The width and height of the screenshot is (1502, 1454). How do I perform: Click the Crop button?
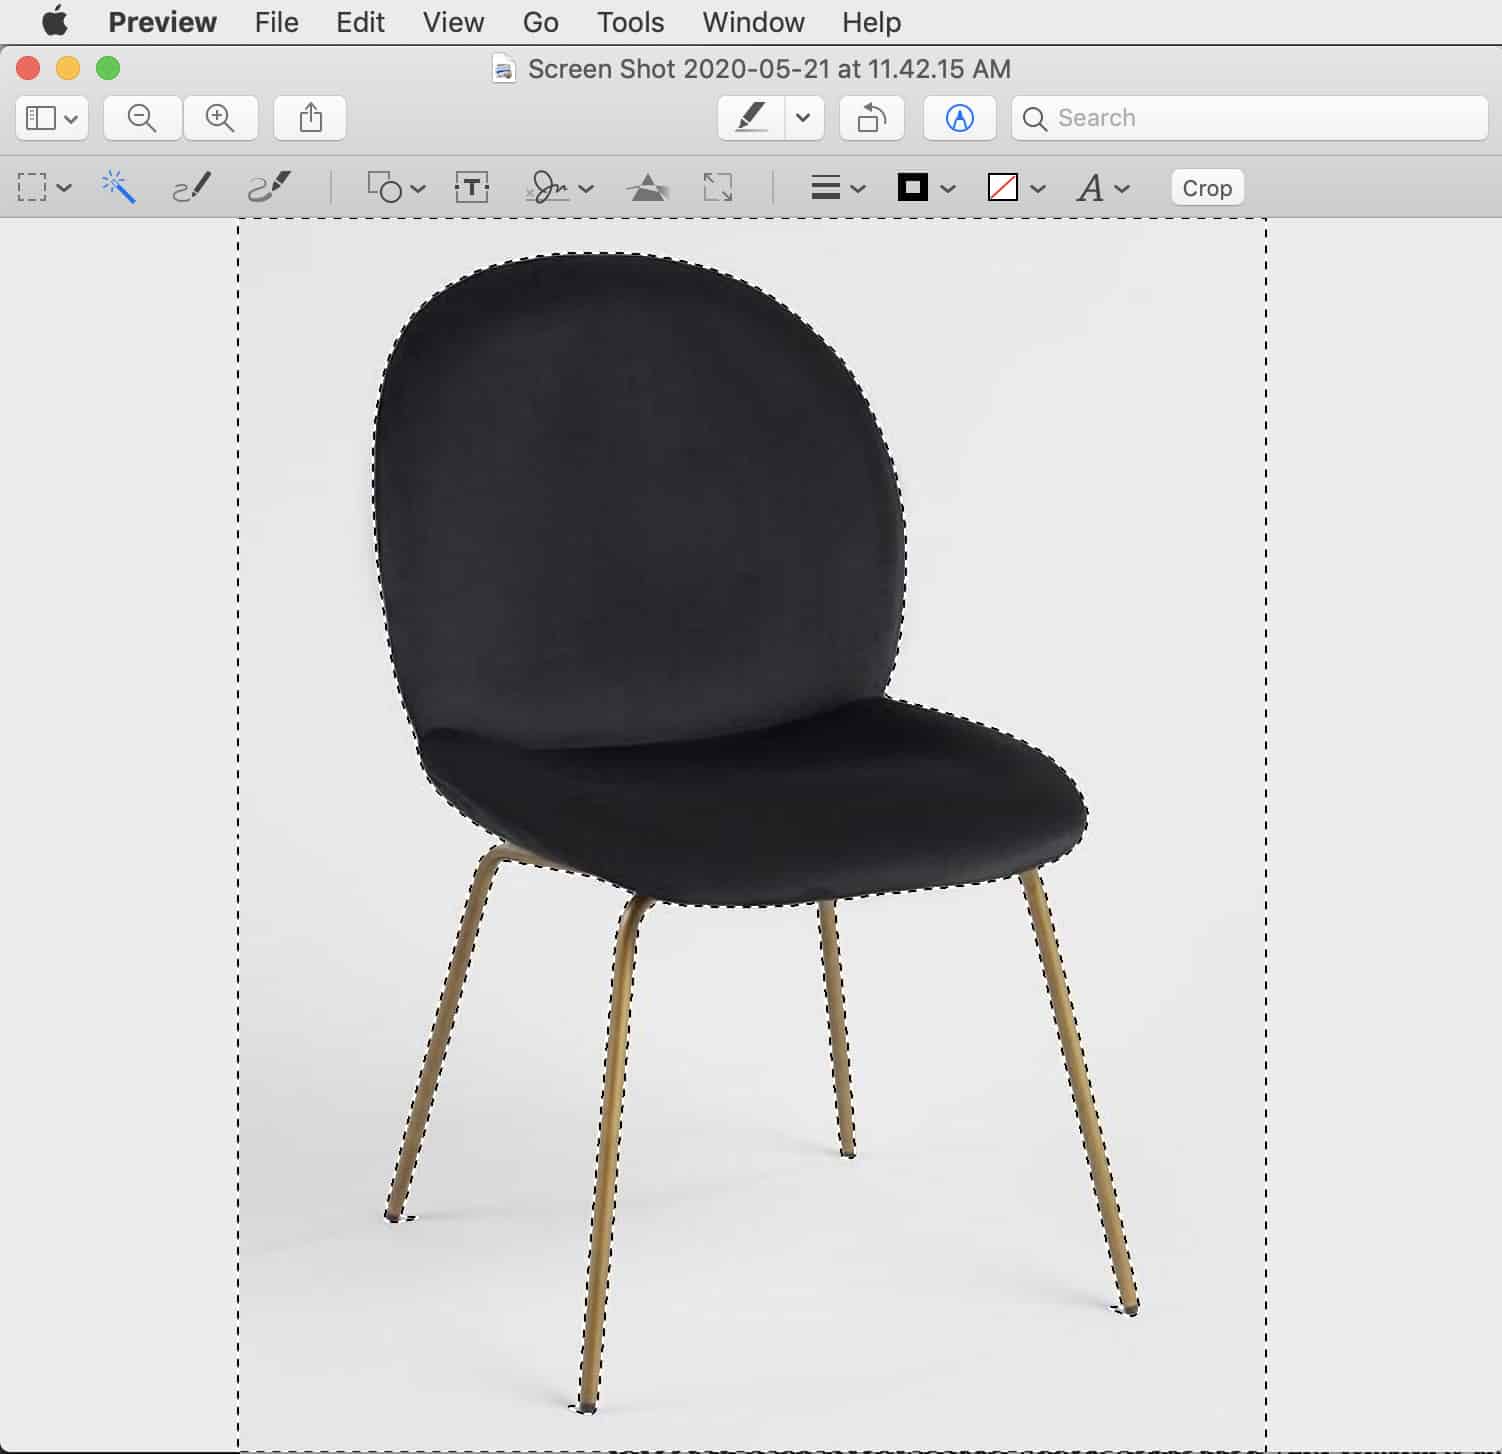click(x=1207, y=187)
